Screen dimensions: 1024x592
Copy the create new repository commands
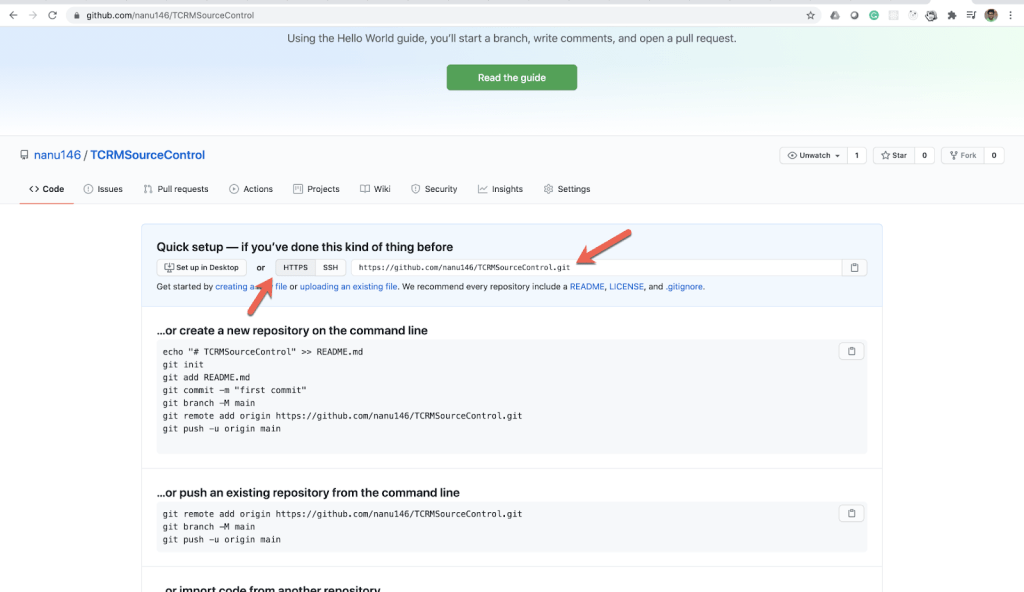pos(851,351)
